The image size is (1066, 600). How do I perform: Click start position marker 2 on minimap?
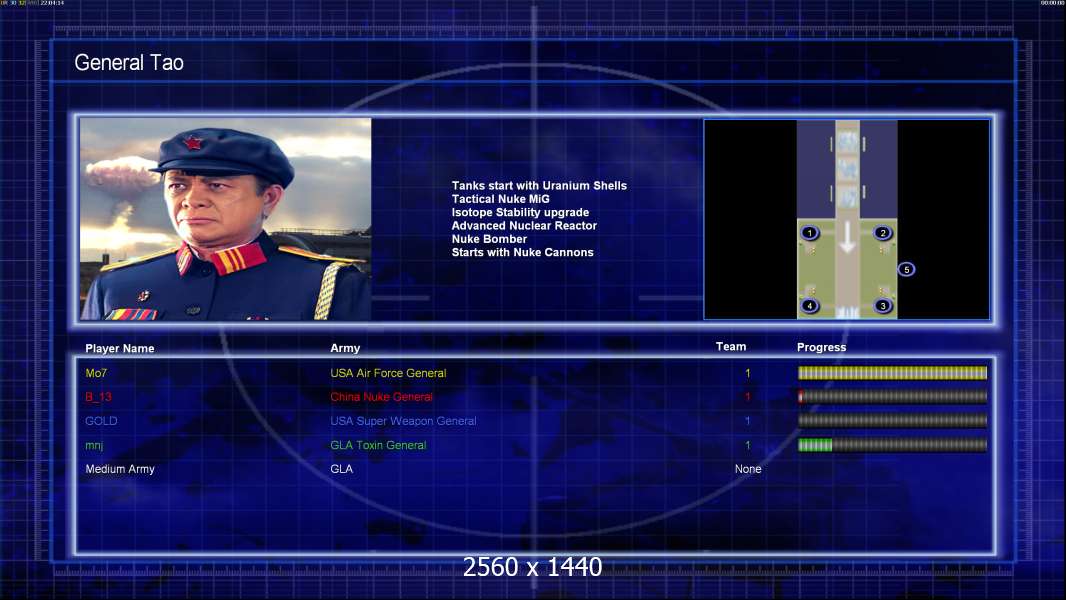[882, 233]
